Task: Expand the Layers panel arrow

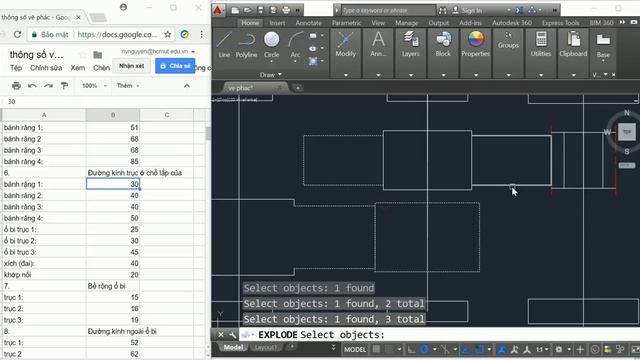Action: (x=411, y=75)
